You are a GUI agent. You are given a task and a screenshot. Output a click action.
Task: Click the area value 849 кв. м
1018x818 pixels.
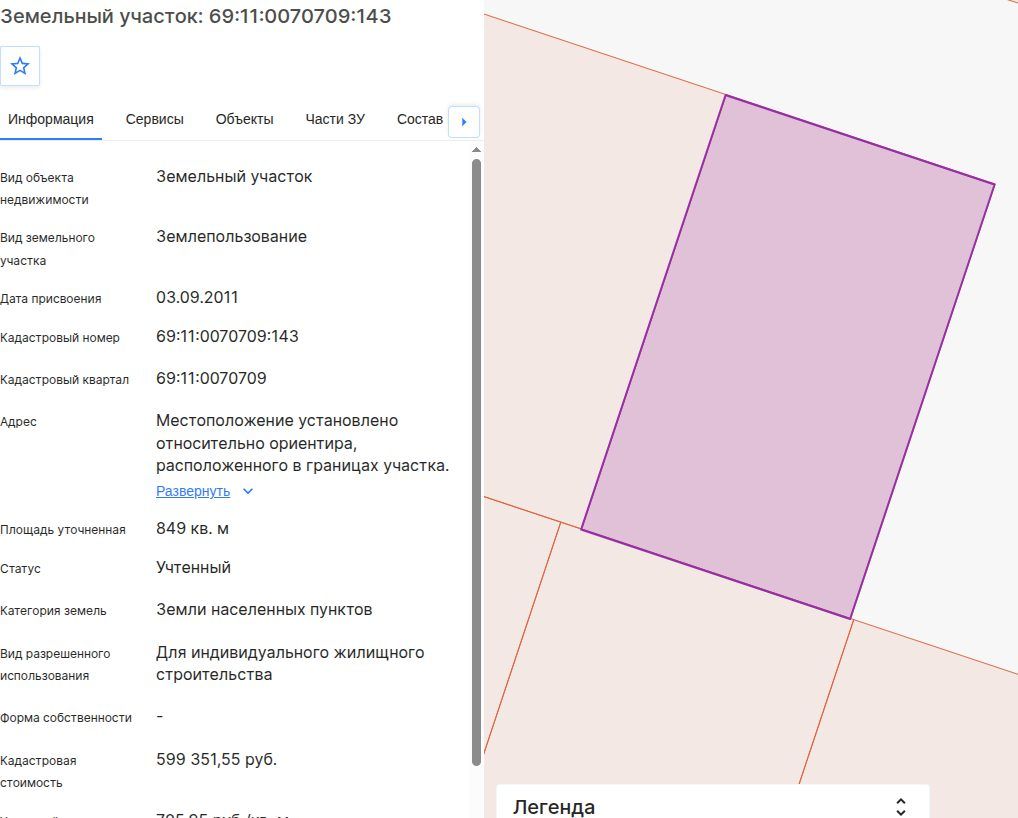(x=192, y=528)
